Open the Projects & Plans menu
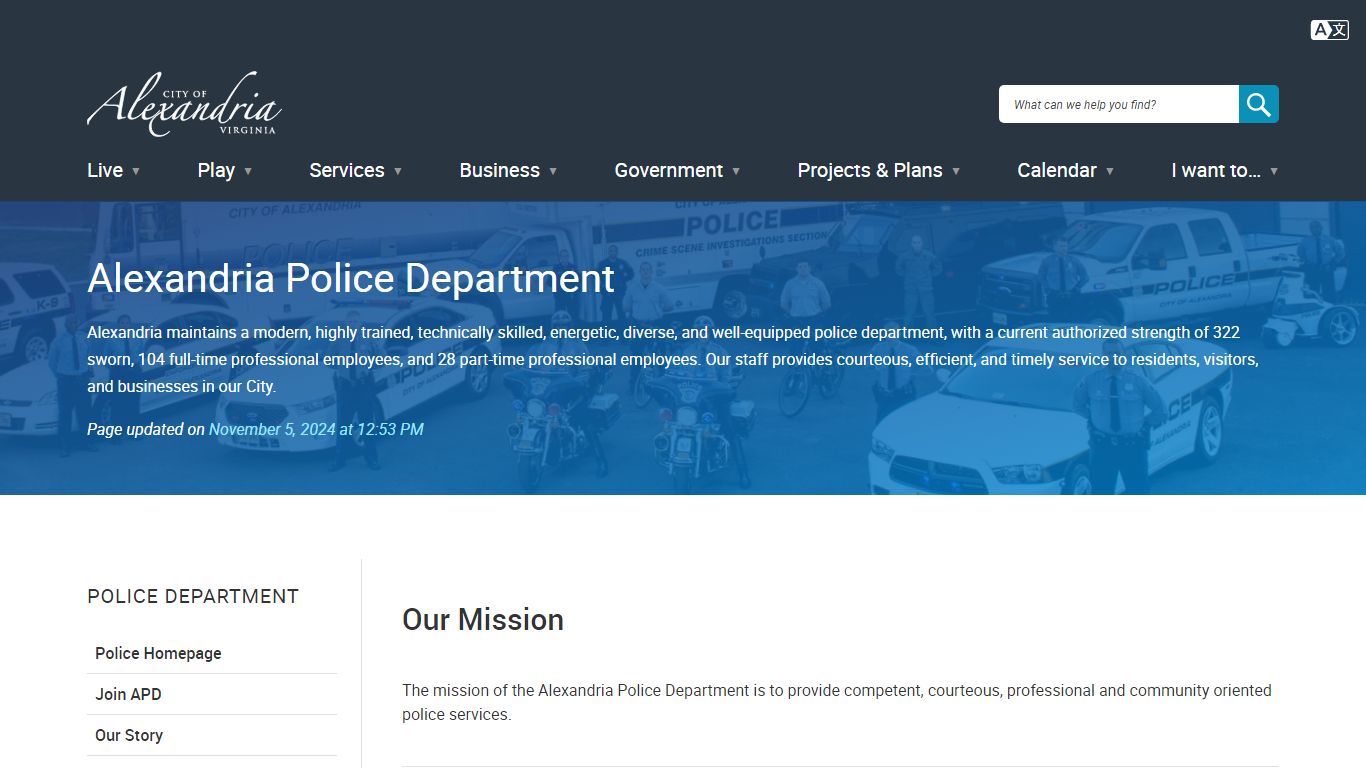This screenshot has width=1366, height=768. click(870, 170)
